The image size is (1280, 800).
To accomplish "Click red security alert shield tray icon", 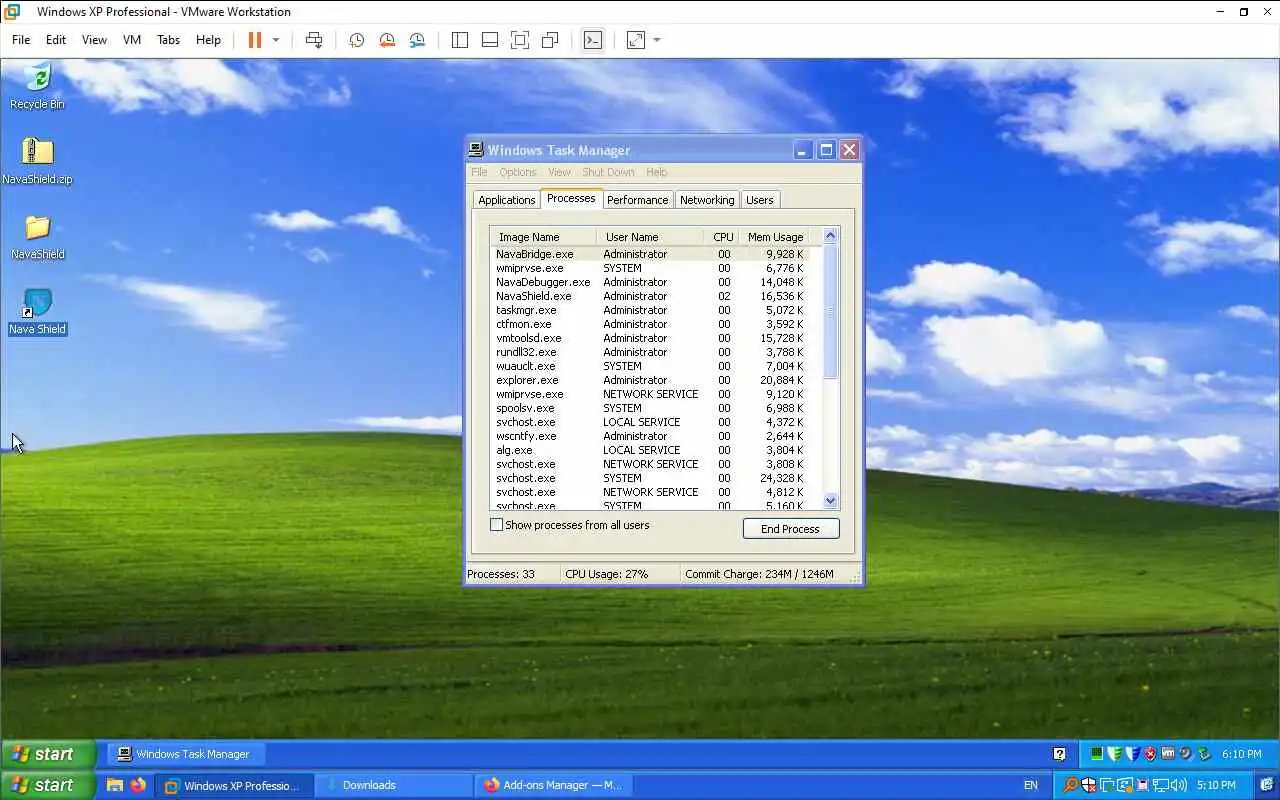I will point(1150,754).
